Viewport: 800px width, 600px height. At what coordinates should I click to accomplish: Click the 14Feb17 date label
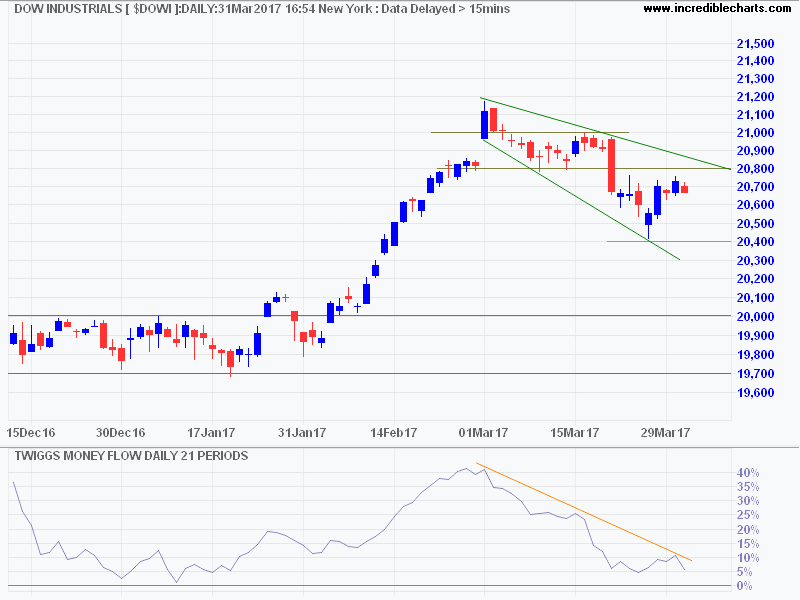(x=393, y=433)
